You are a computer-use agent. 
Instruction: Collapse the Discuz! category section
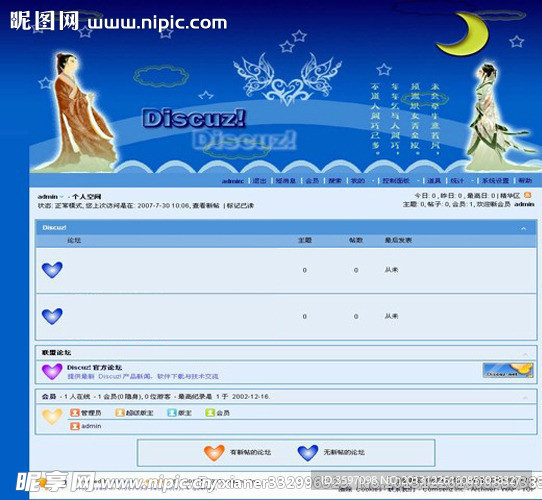pyautogui.click(x=524, y=228)
